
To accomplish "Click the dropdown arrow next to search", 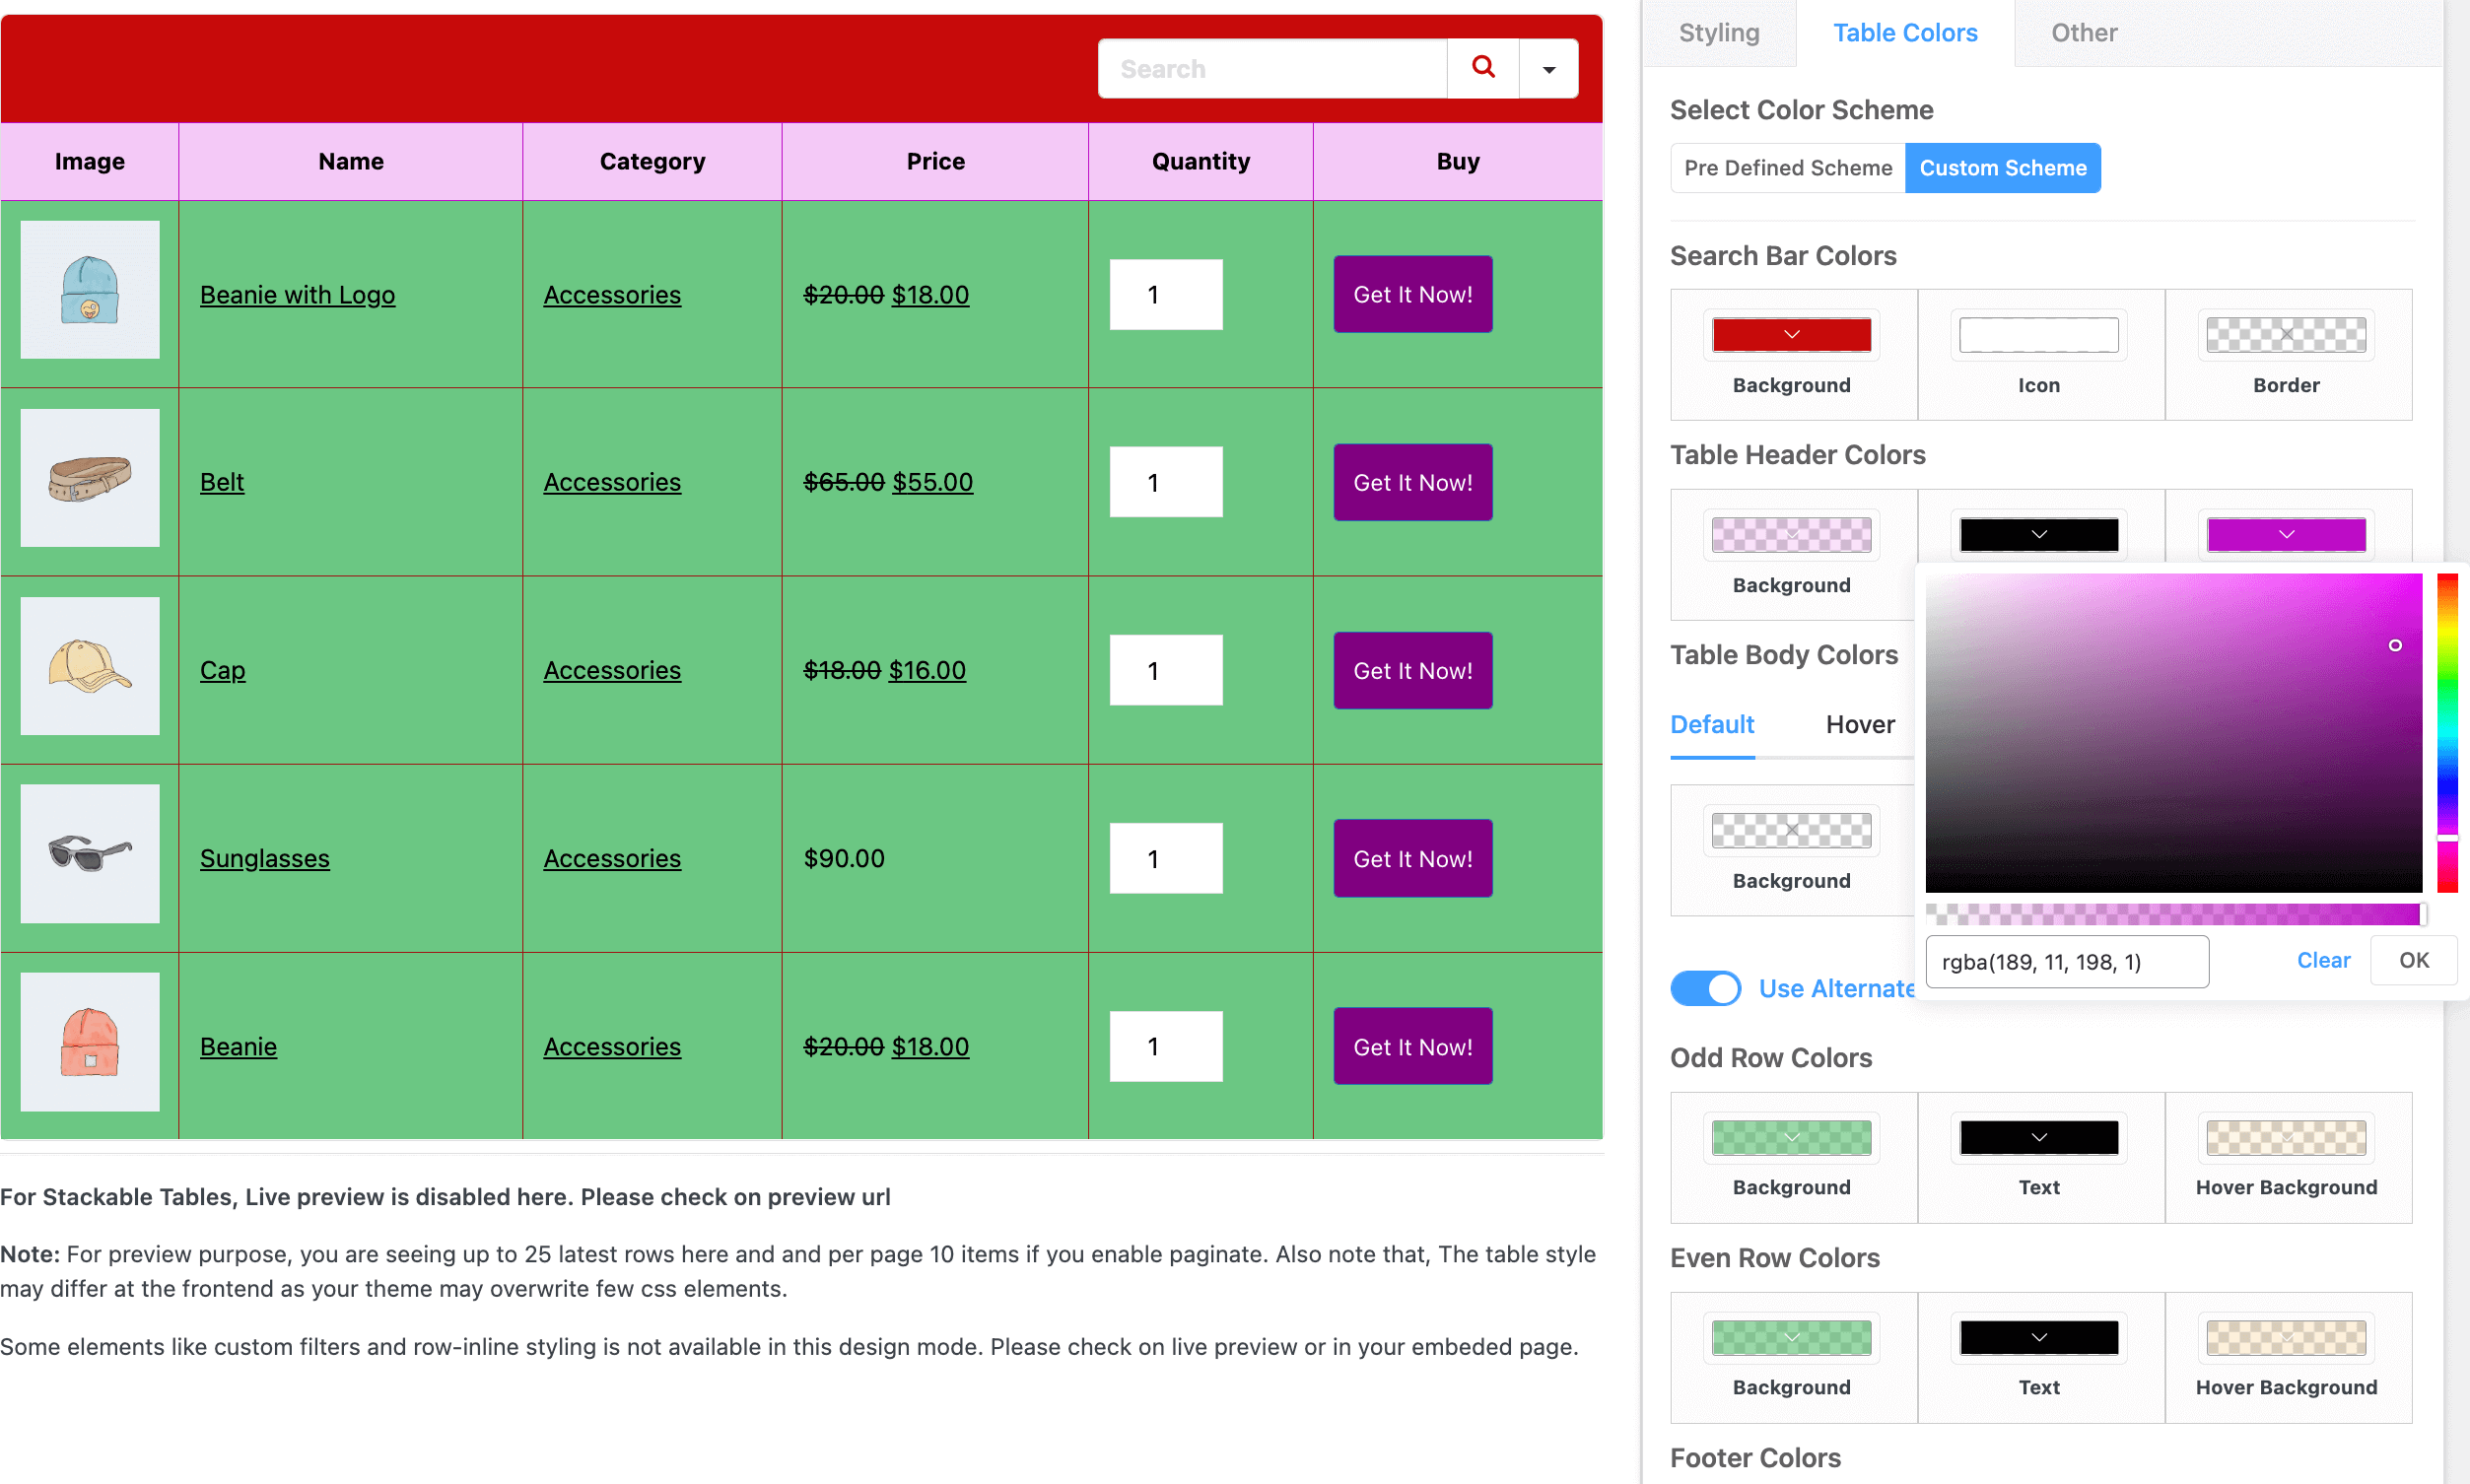I will [x=1547, y=69].
